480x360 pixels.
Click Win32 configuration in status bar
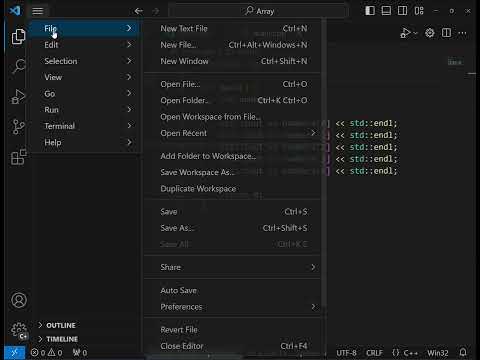click(x=438, y=353)
